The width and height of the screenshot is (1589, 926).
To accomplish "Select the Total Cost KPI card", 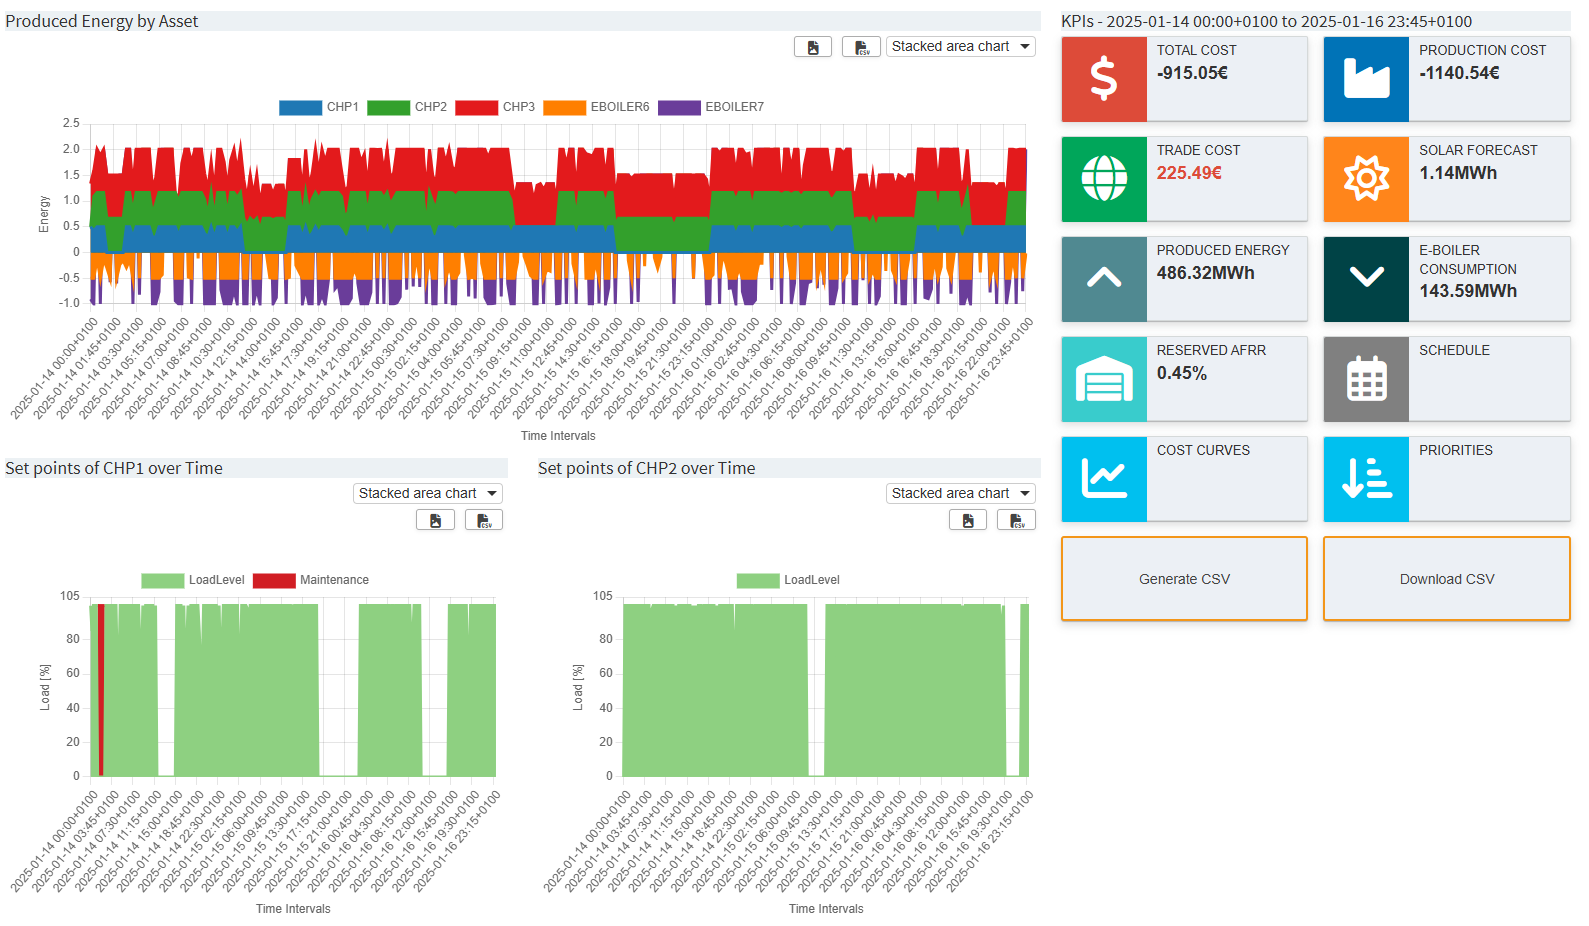I will click(1184, 79).
